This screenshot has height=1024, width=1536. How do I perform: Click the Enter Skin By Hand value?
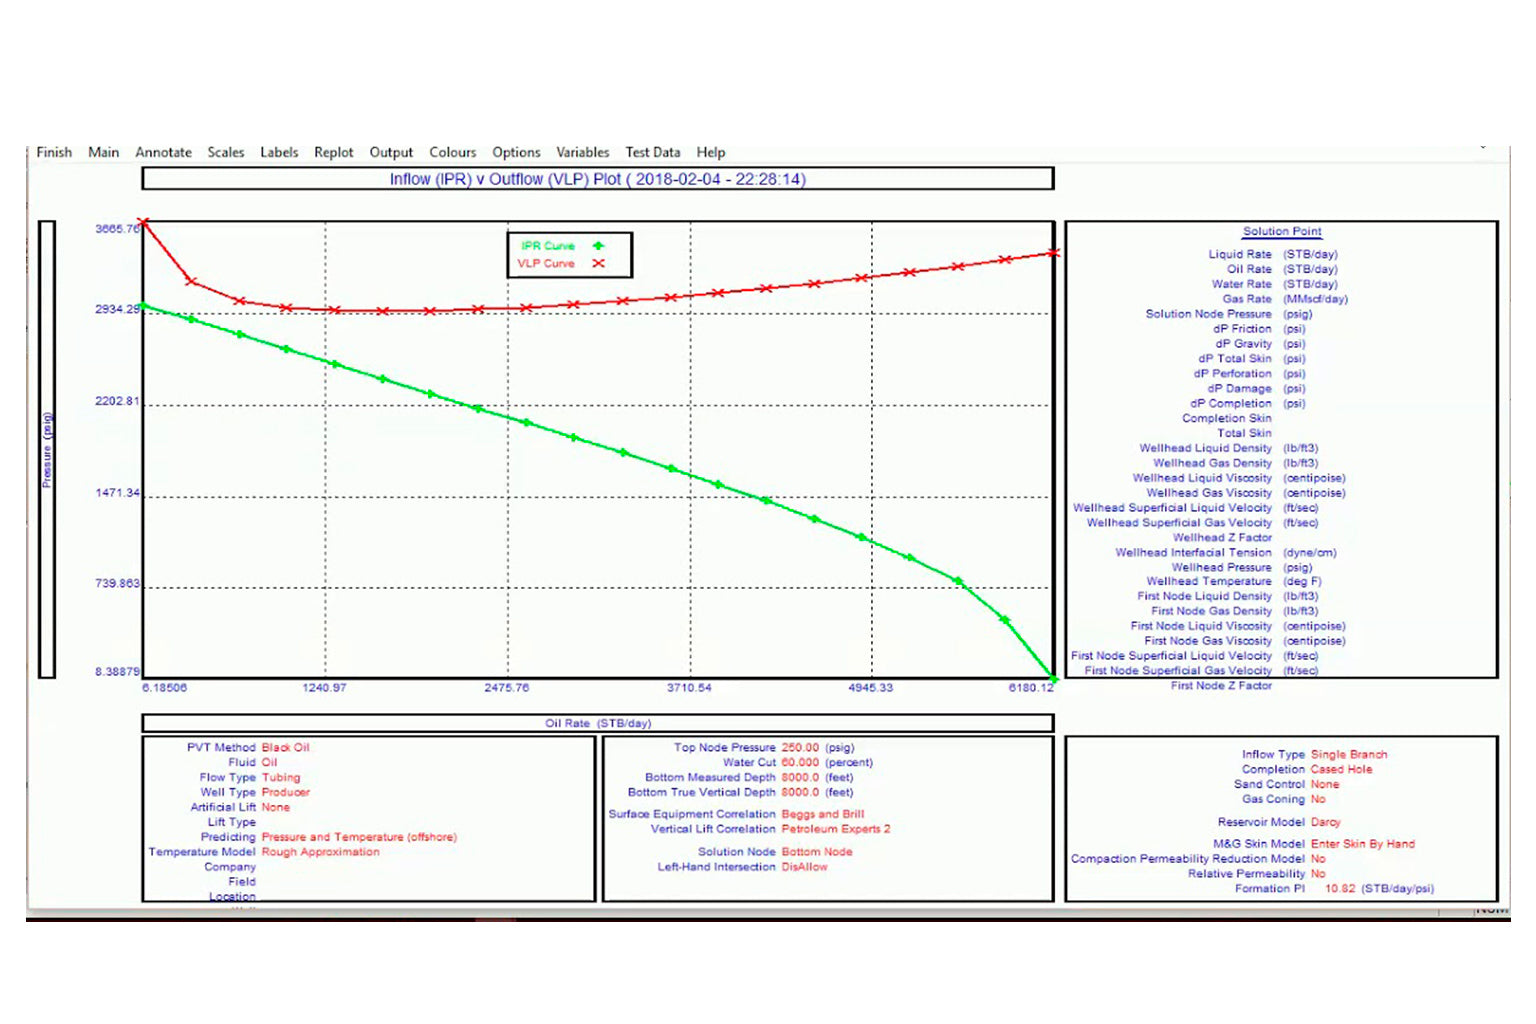[x=1363, y=845]
